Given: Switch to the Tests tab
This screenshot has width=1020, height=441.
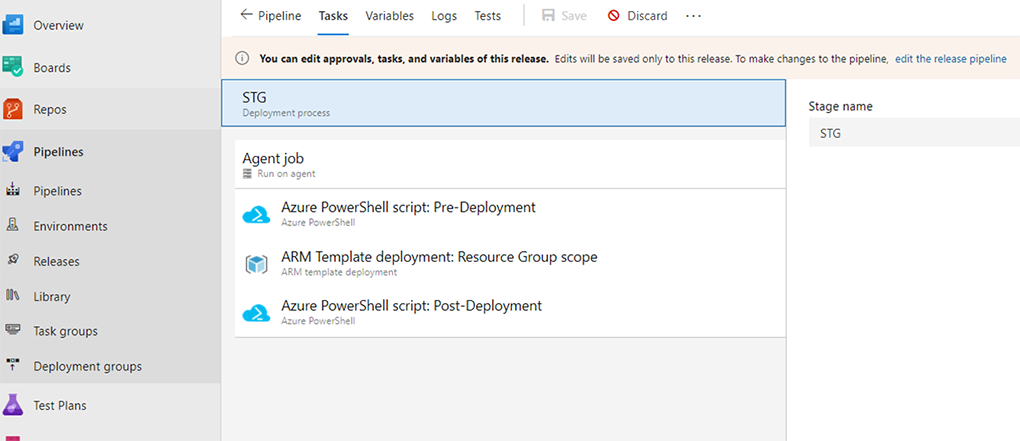Looking at the screenshot, I should point(488,16).
